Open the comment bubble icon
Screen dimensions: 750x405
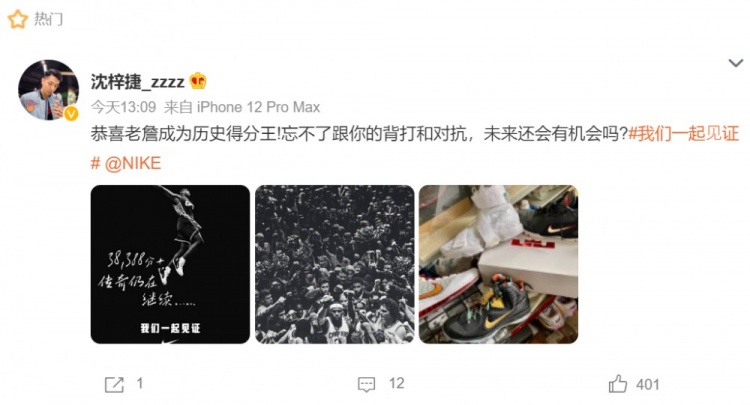click(366, 384)
